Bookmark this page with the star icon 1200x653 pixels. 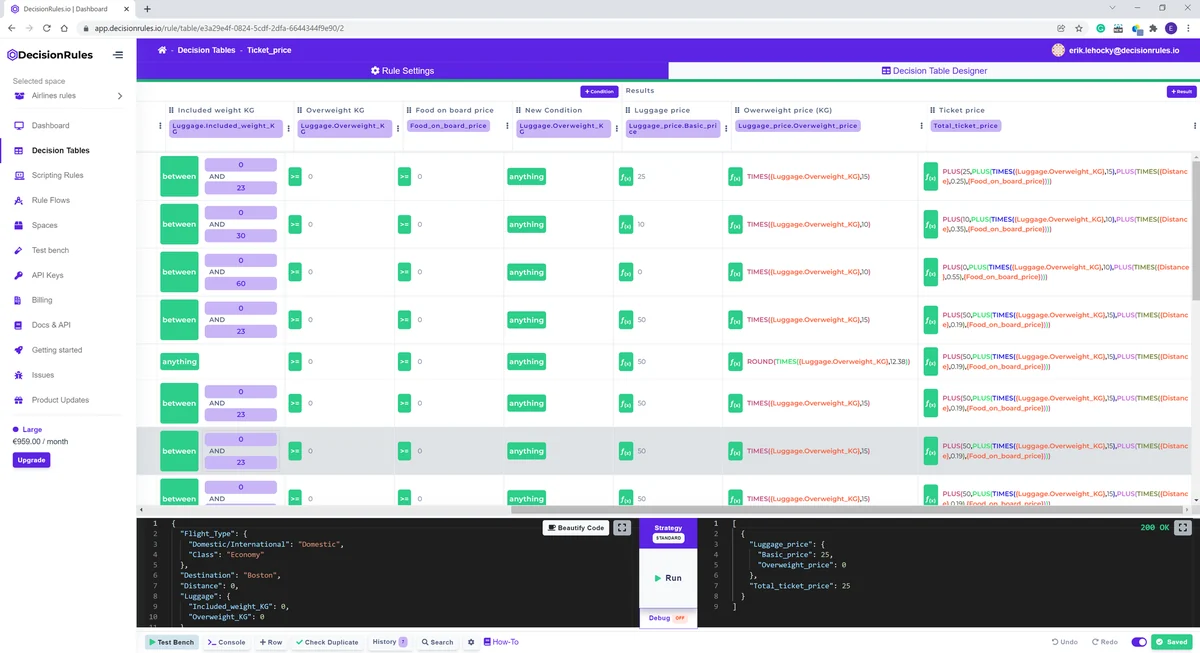(1080, 28)
